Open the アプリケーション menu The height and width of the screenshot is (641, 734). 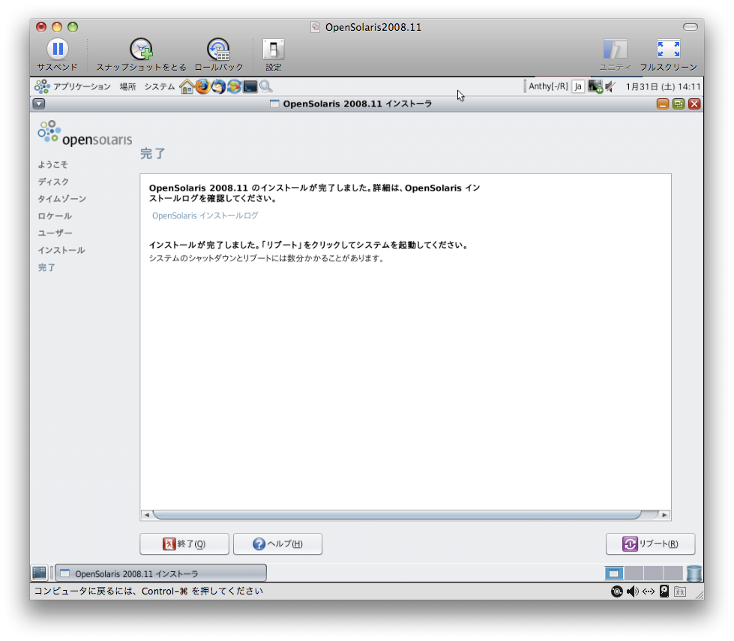(x=81, y=87)
